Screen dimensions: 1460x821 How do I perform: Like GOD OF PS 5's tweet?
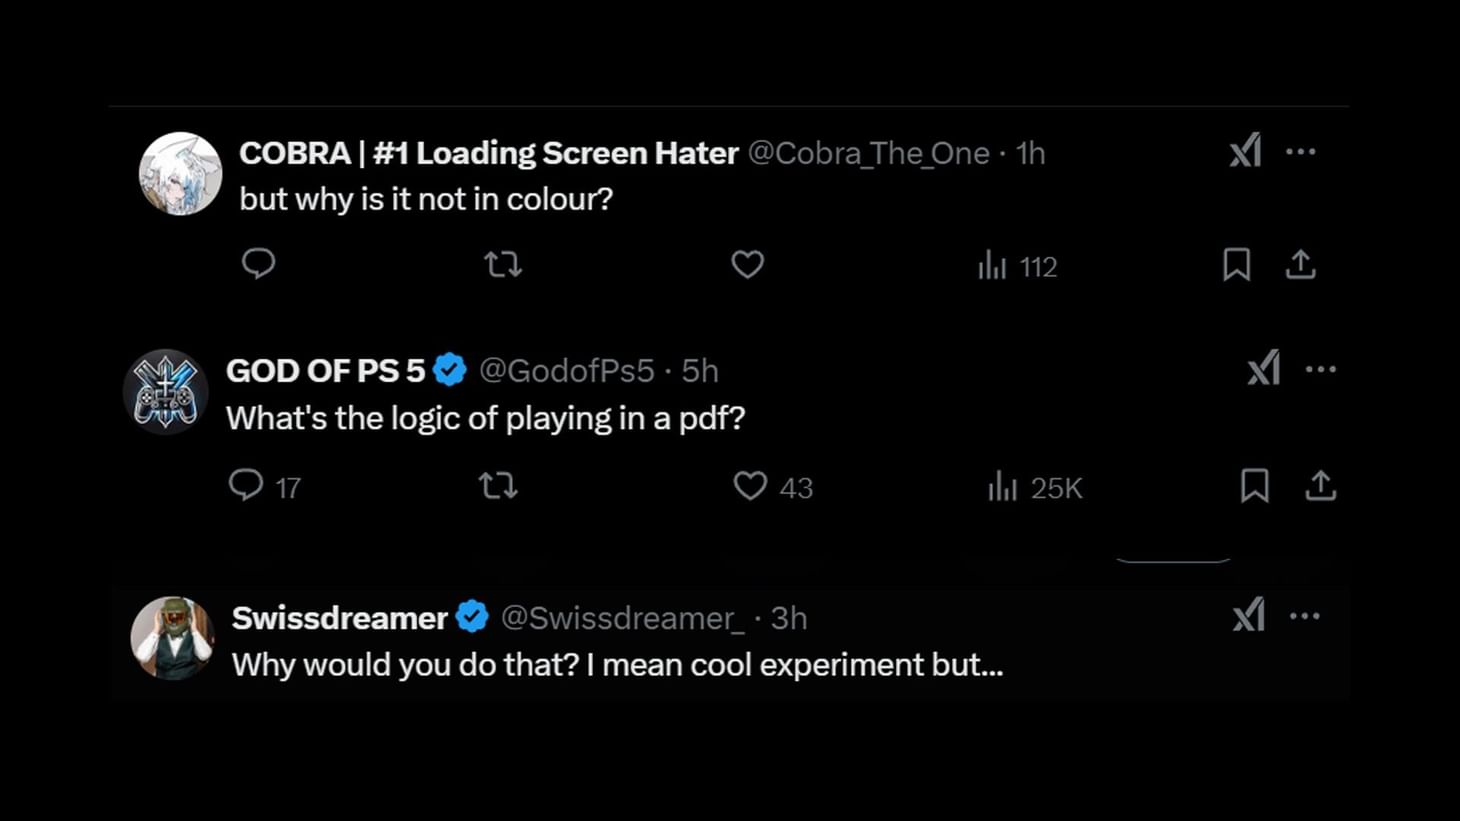click(750, 486)
